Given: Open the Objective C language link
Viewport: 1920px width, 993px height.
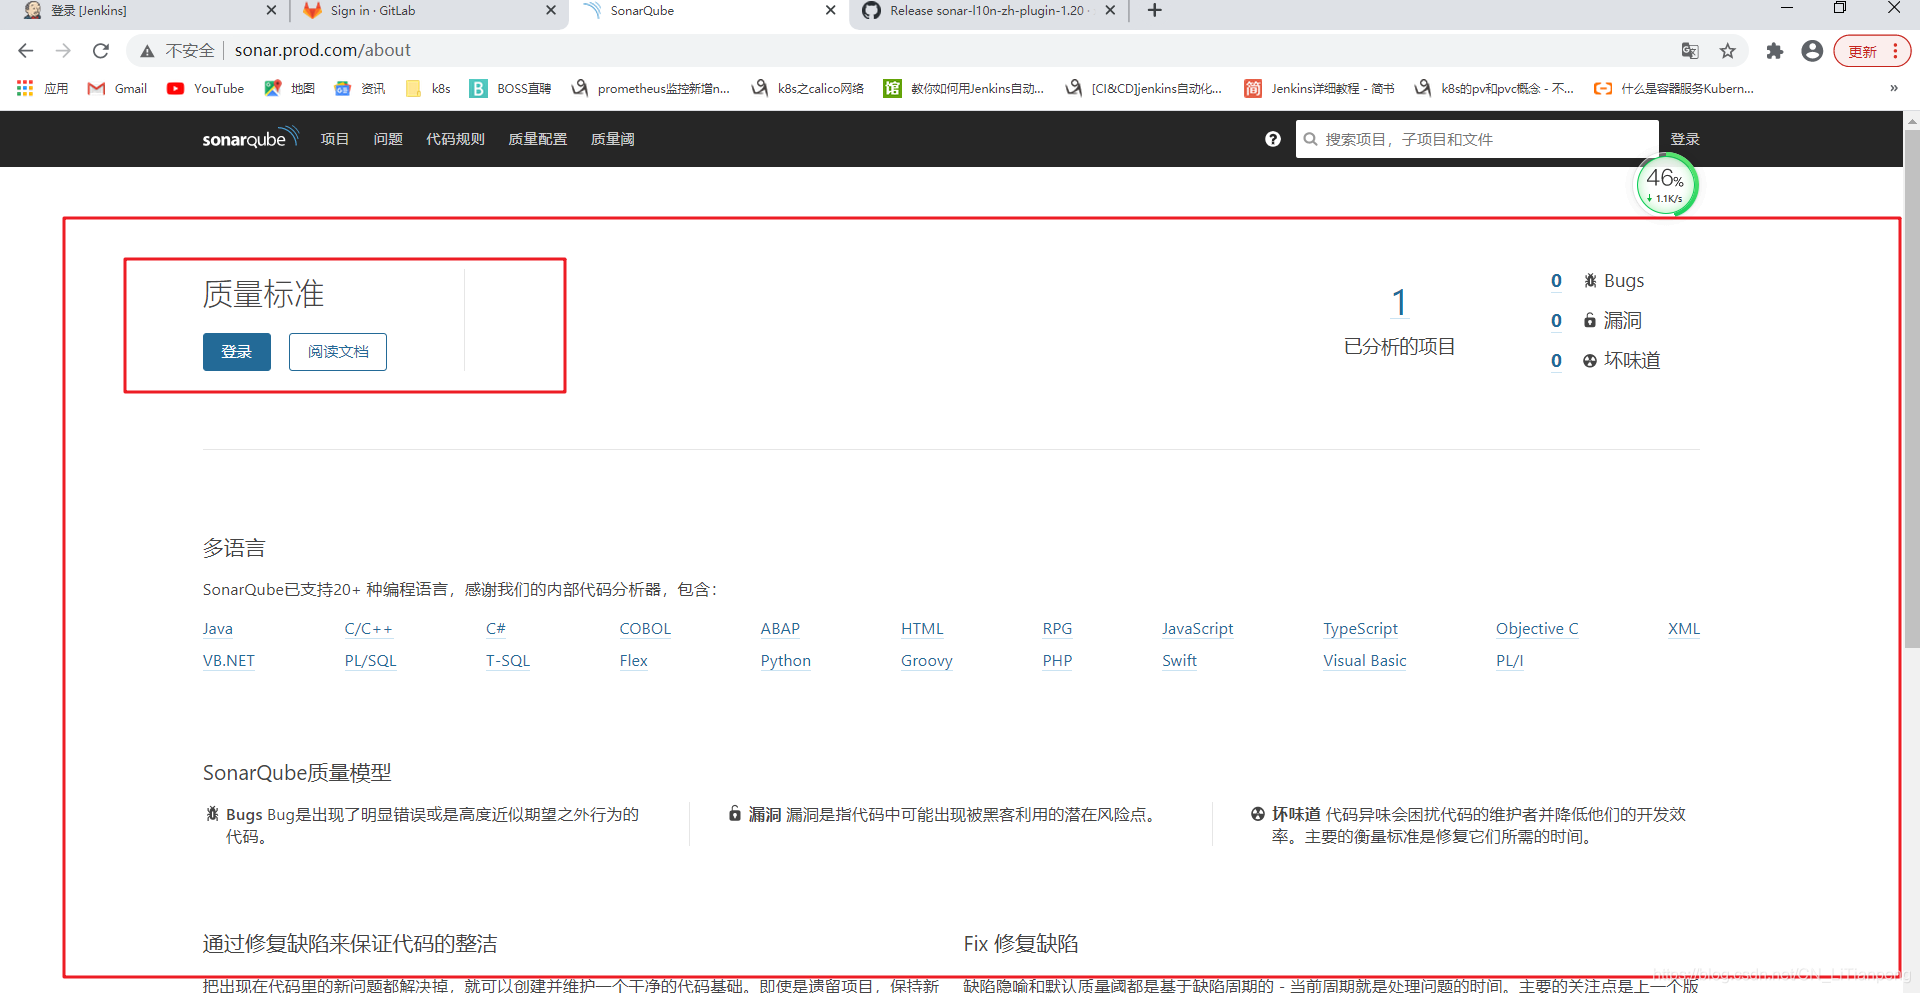Looking at the screenshot, I should tap(1537, 629).
